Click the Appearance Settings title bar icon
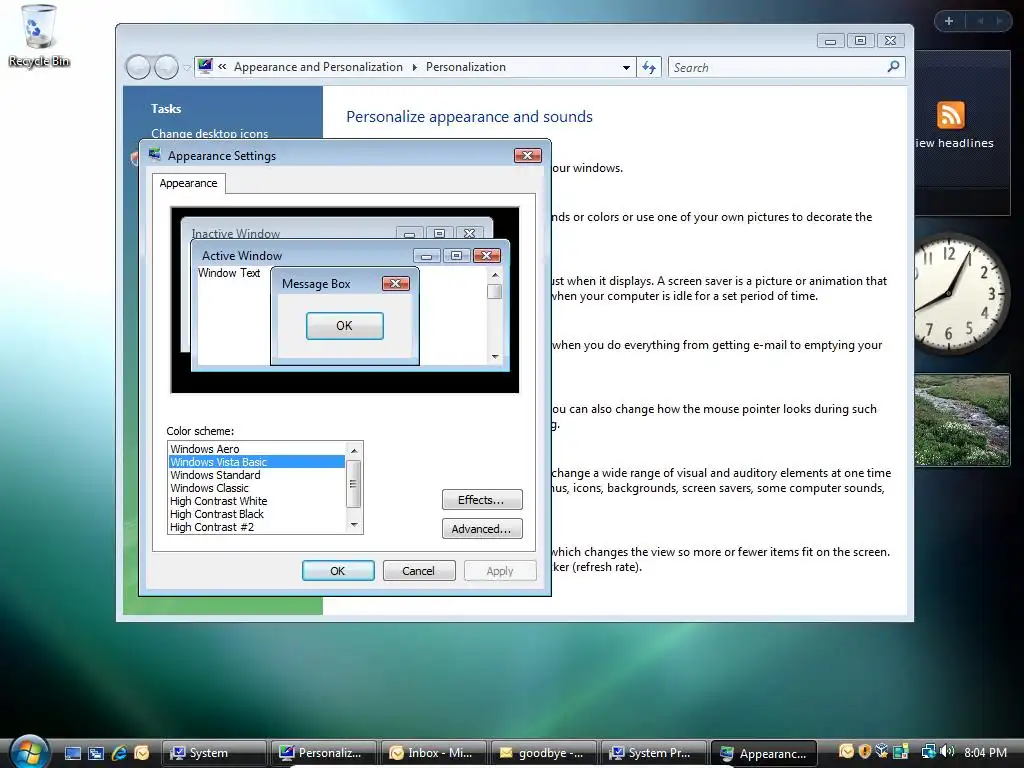Viewport: 1024px width, 768px height. 155,155
